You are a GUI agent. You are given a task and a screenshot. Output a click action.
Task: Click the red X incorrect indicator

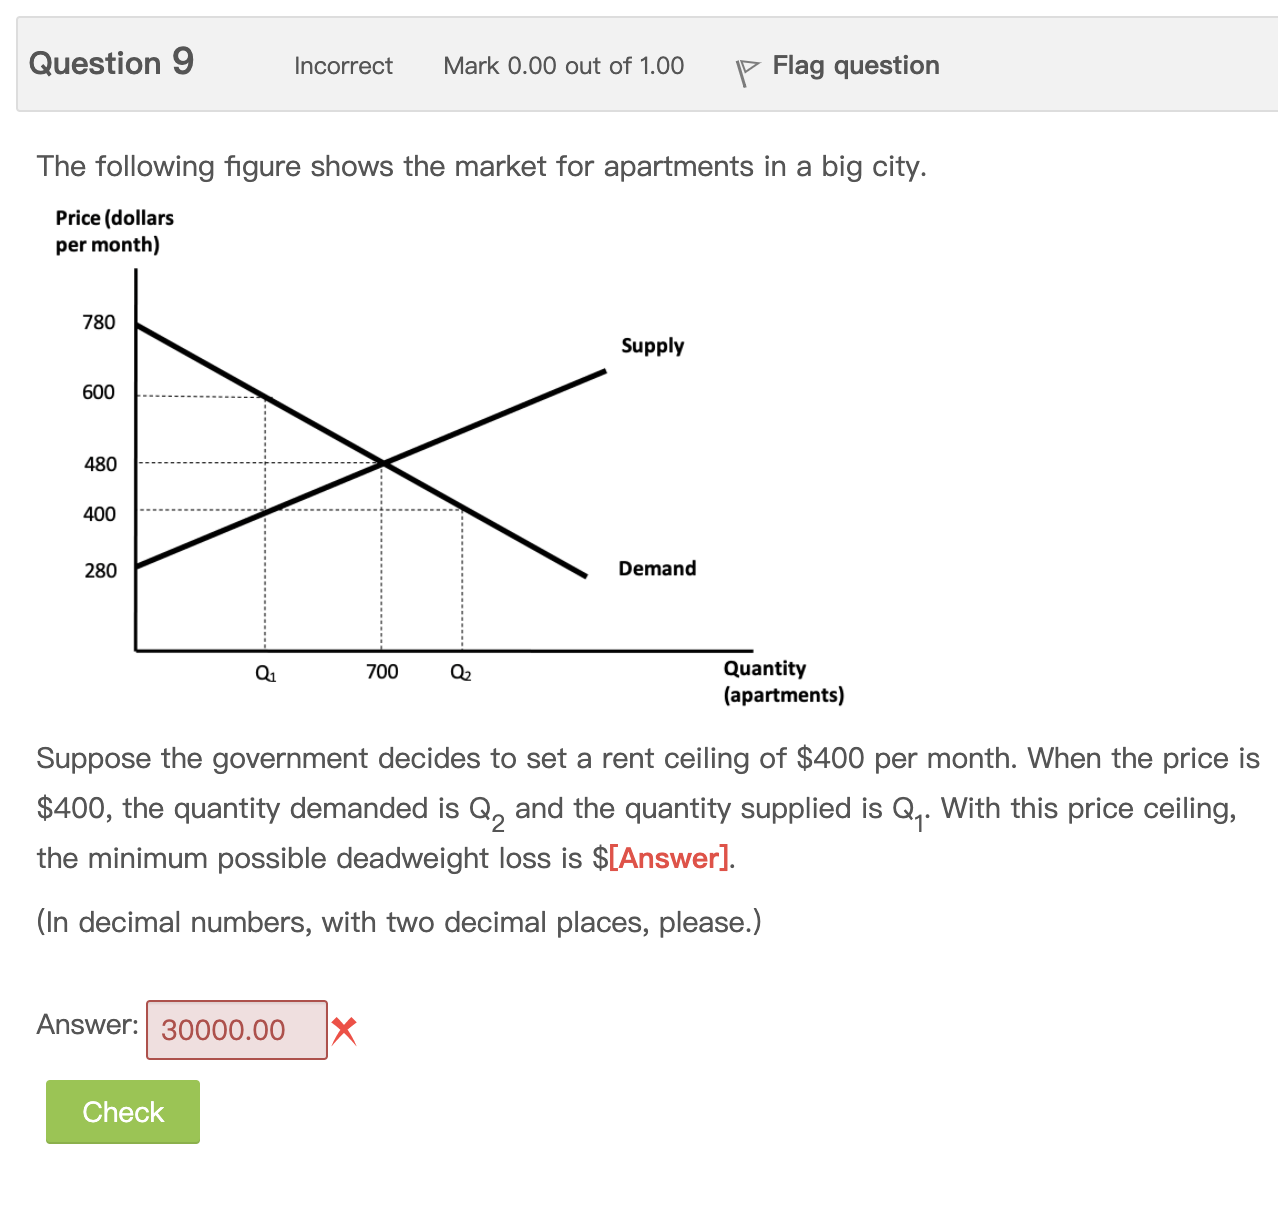click(x=344, y=1029)
